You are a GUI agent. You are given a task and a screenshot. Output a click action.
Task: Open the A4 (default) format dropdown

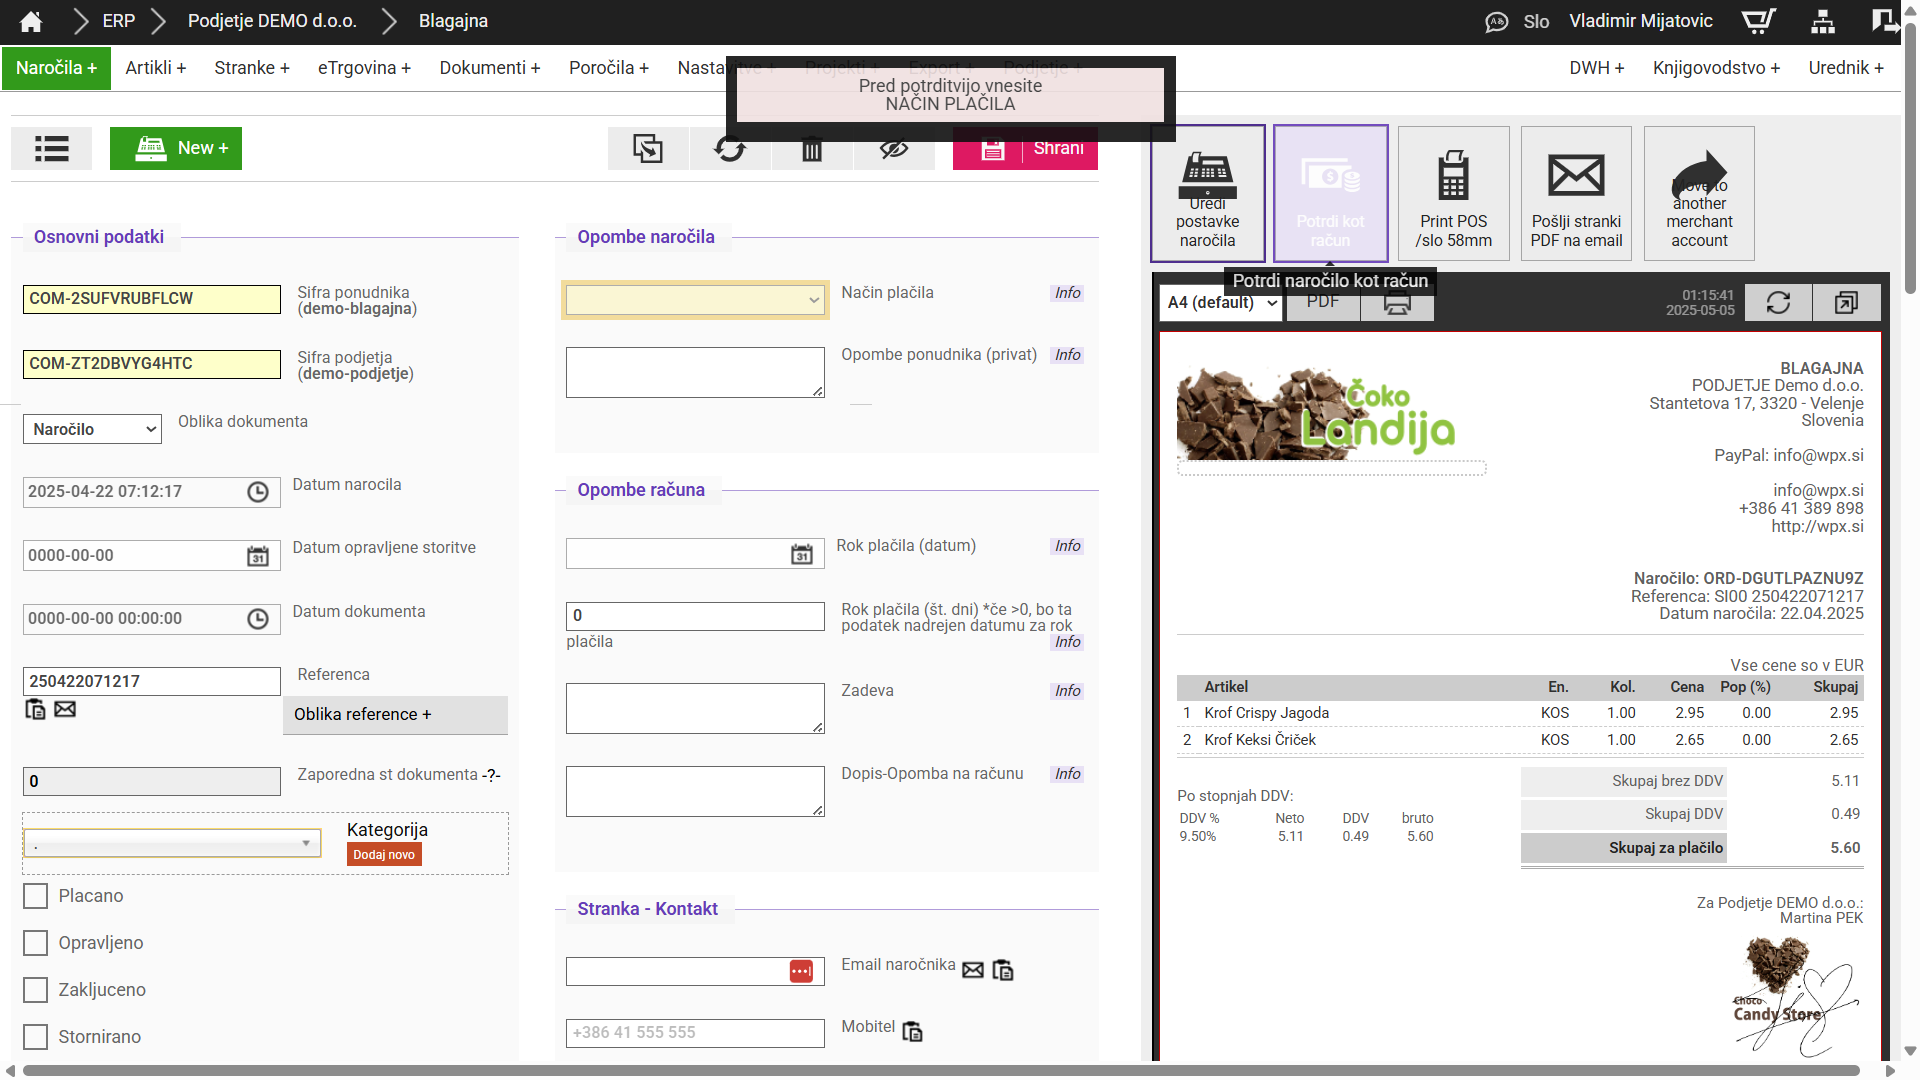(x=1222, y=303)
